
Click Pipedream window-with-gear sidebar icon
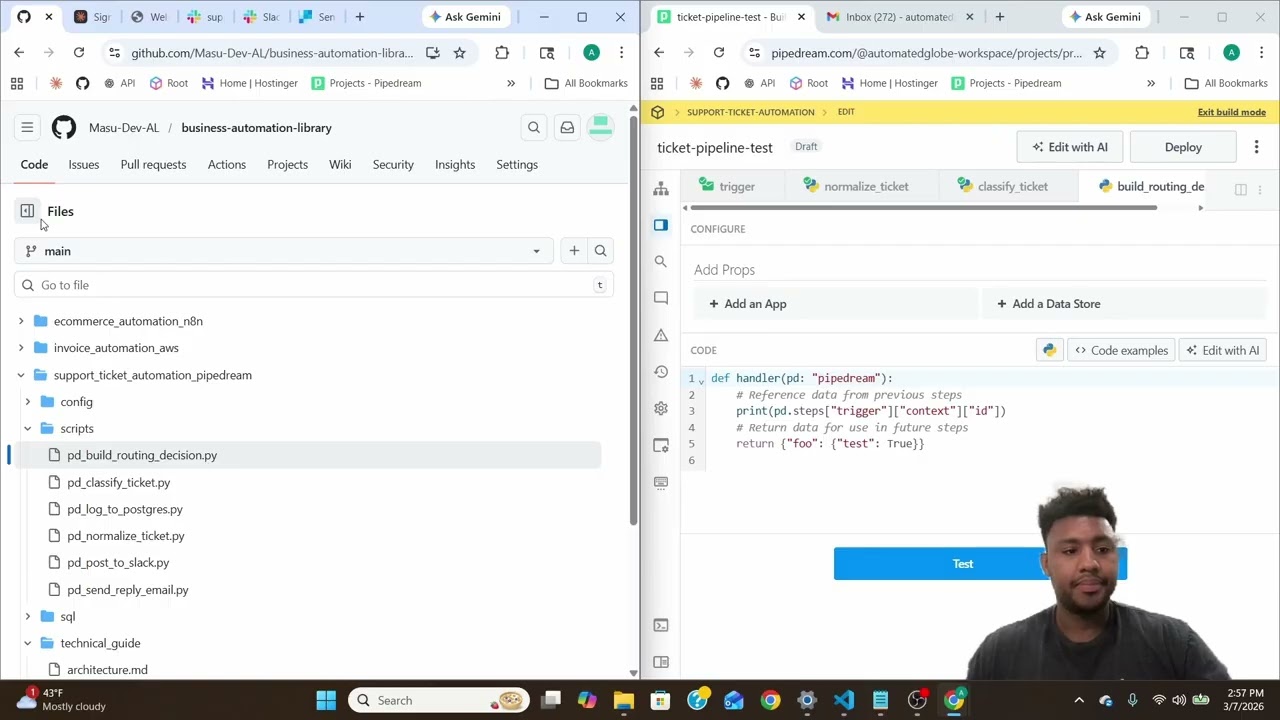pyautogui.click(x=661, y=445)
